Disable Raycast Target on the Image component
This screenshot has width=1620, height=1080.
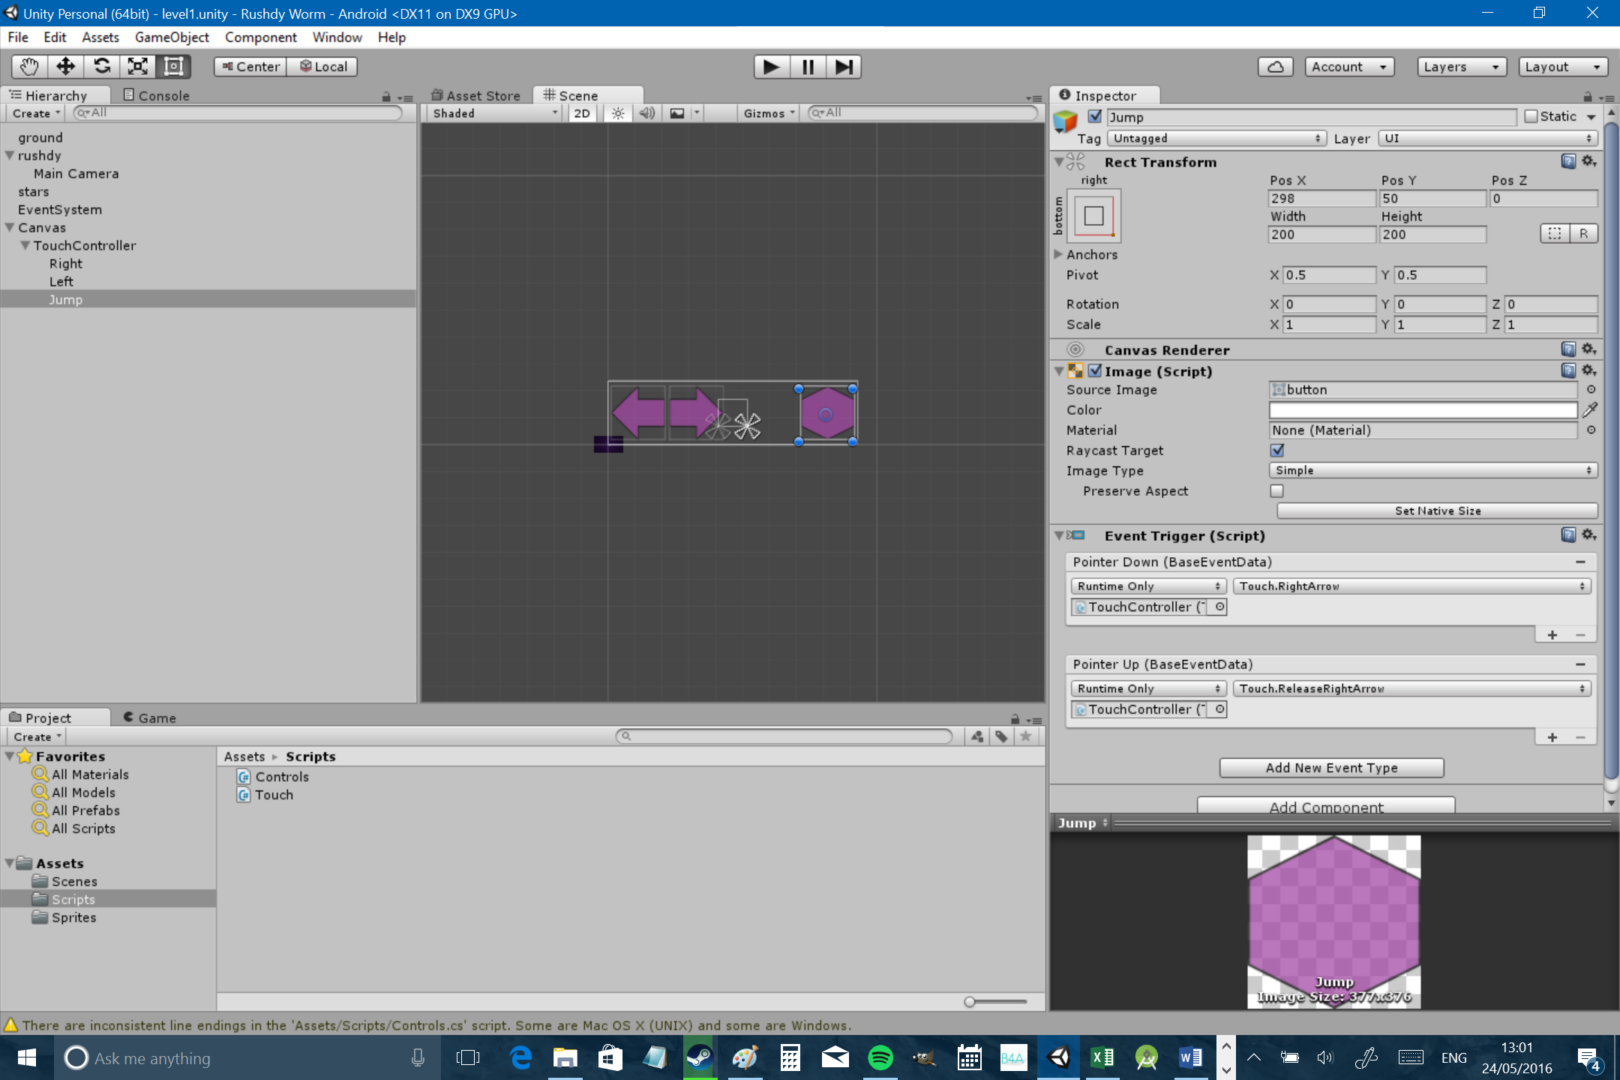click(x=1277, y=450)
